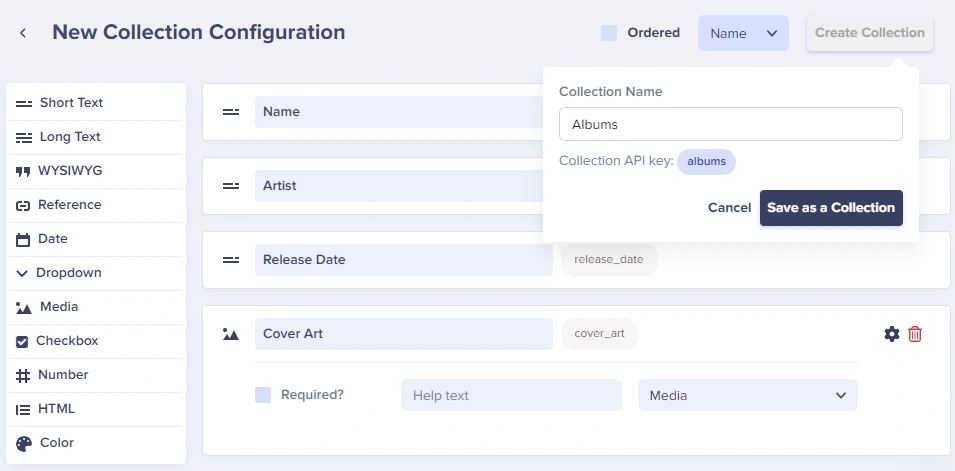The height and width of the screenshot is (471, 955).
Task: Add a Date field type
Action: pos(96,239)
